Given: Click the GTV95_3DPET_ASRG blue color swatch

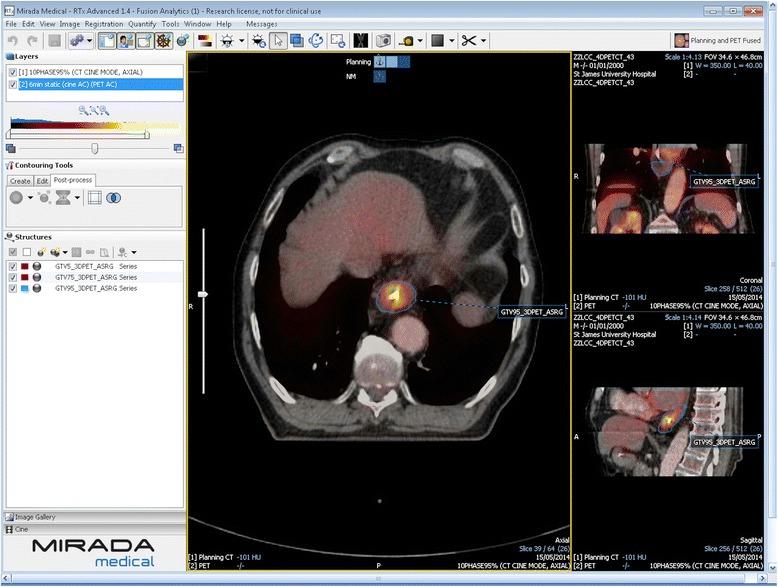Looking at the screenshot, I should point(25,288).
